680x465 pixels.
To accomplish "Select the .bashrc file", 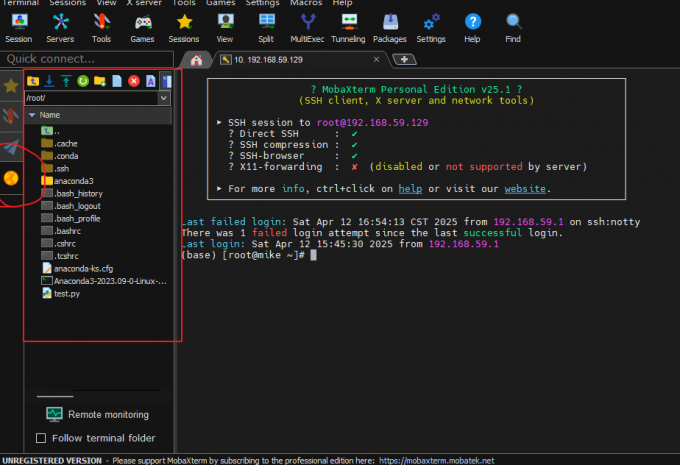I will 61,231.
